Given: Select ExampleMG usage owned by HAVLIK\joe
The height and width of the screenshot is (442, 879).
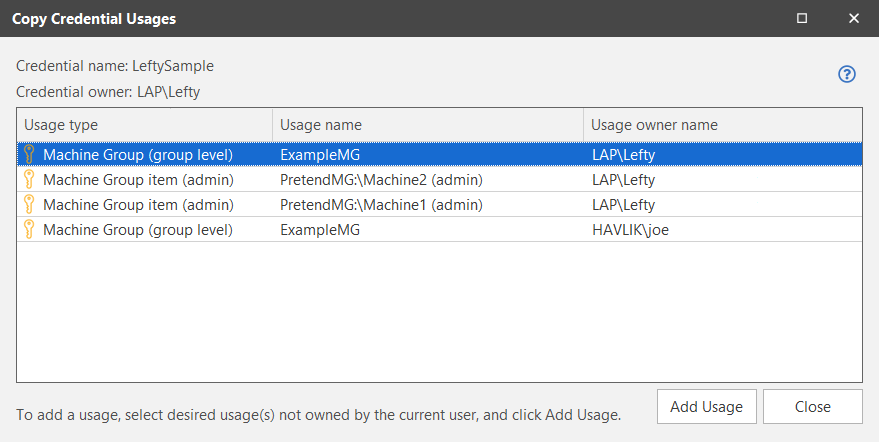Looking at the screenshot, I should pos(320,230).
